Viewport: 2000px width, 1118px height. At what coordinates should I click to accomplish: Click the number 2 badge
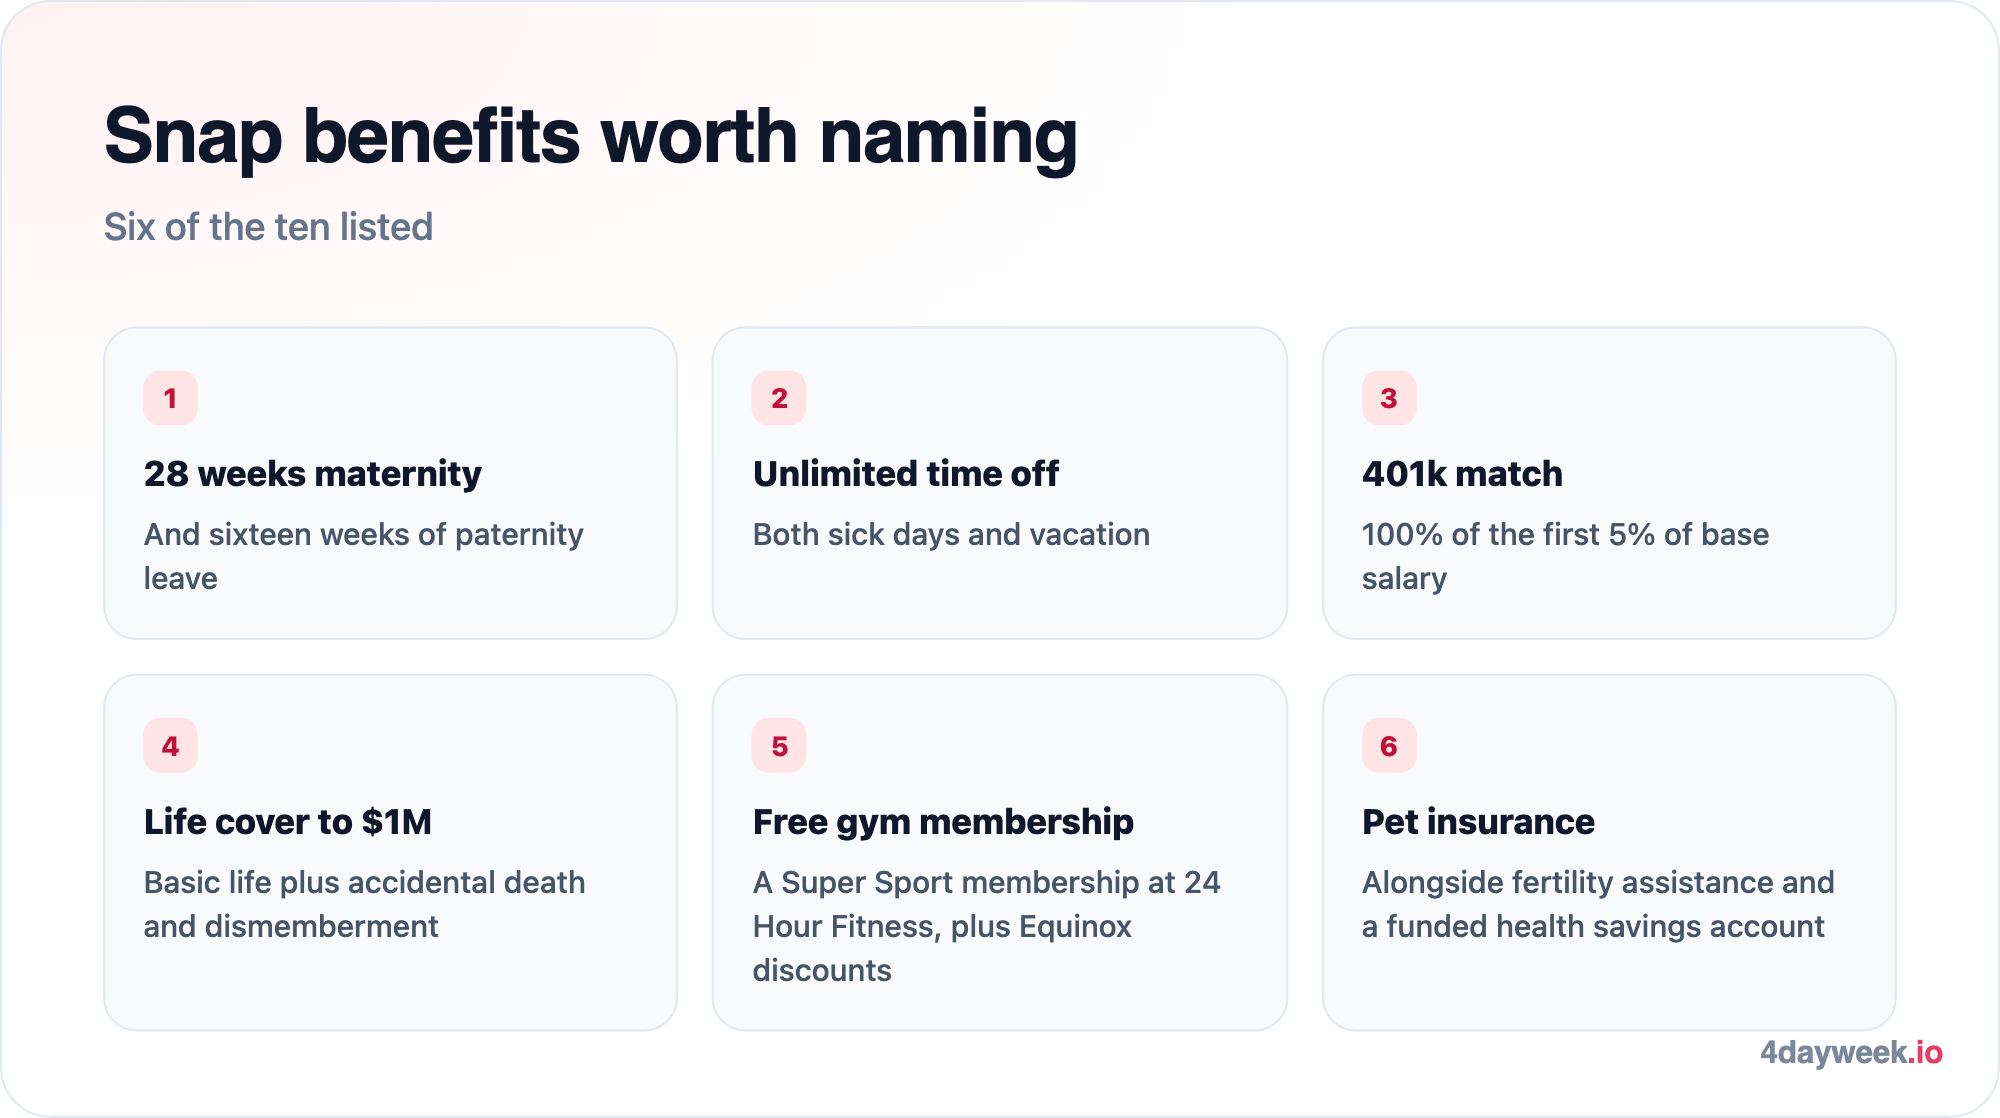[x=779, y=398]
